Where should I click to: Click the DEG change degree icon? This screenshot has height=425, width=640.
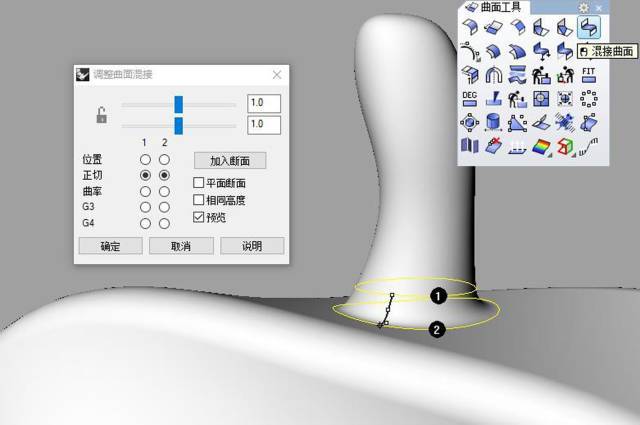[x=469, y=98]
